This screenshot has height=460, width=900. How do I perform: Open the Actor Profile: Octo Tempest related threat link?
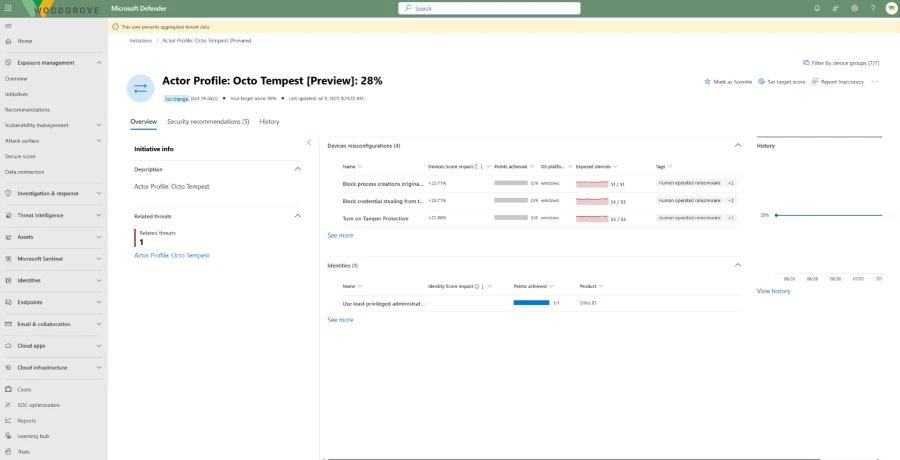point(172,255)
